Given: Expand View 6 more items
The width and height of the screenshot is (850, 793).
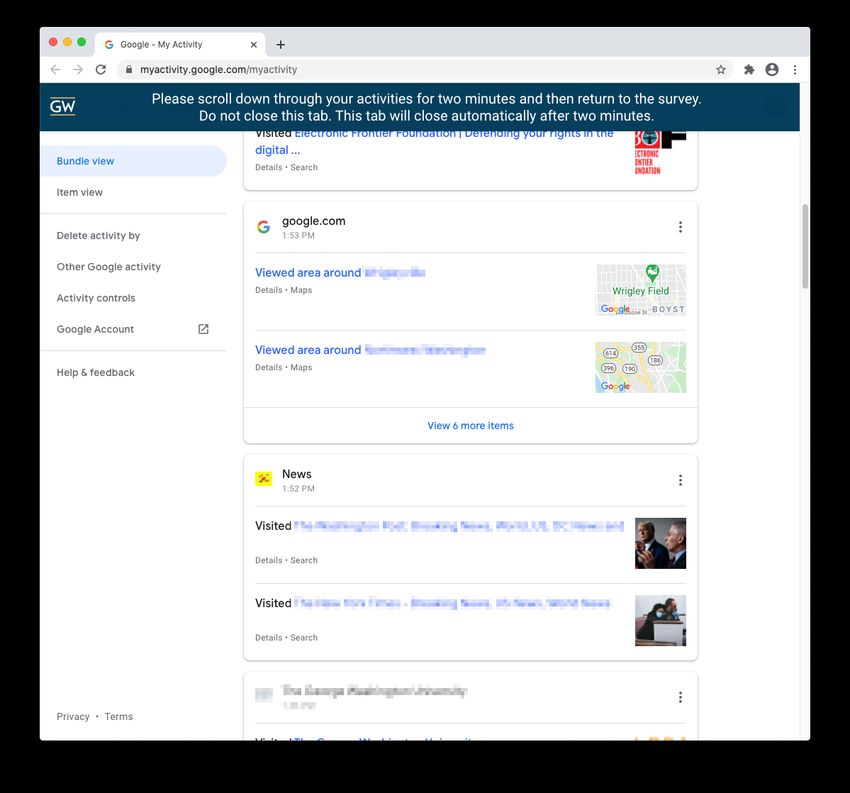Looking at the screenshot, I should (x=470, y=425).
